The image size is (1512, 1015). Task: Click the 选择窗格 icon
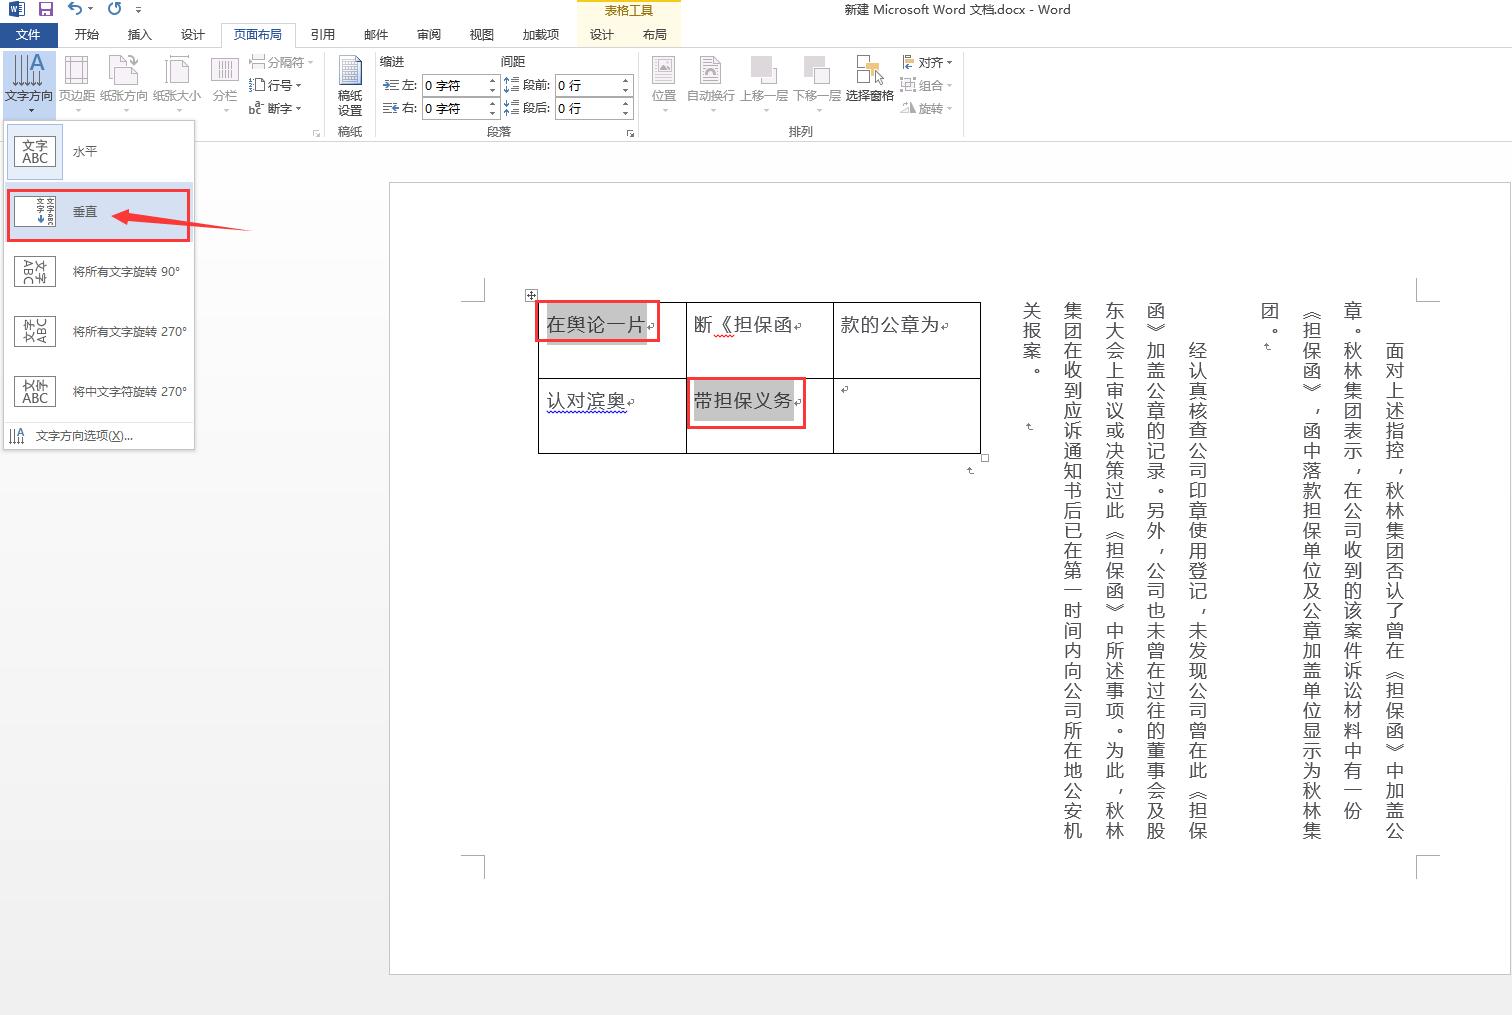tap(869, 79)
